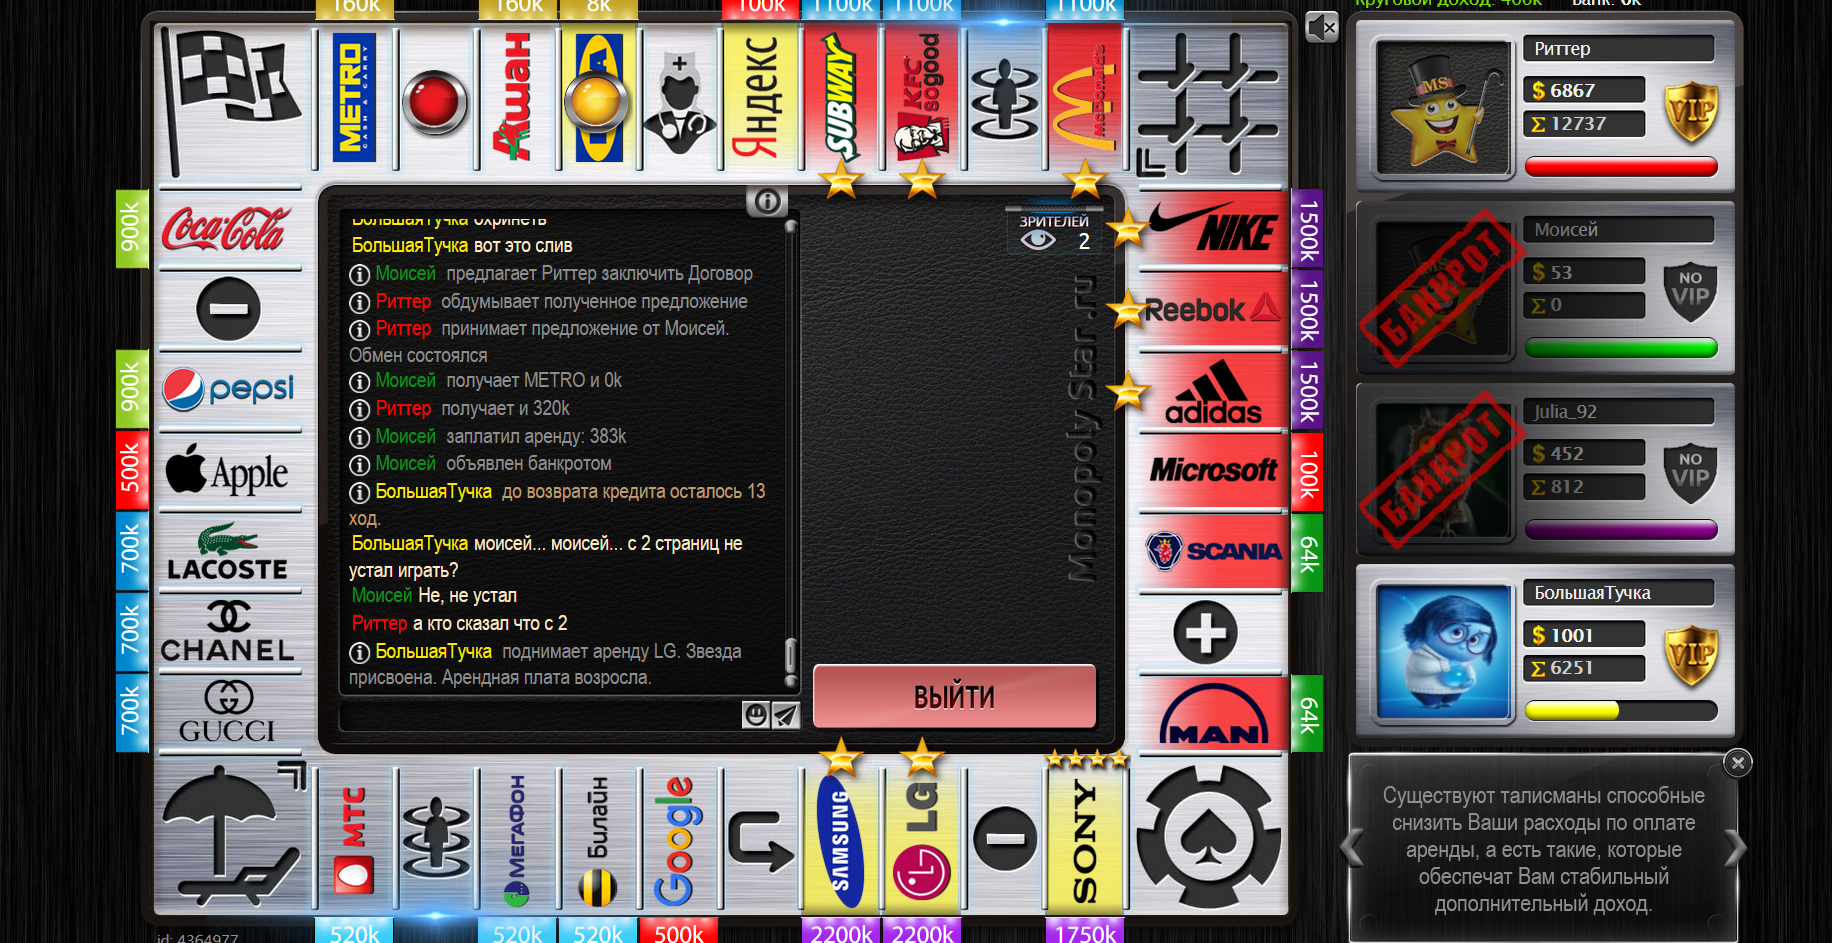Click the plus bonus cell on the right column
Screen dimensions: 1832x943
point(1205,633)
